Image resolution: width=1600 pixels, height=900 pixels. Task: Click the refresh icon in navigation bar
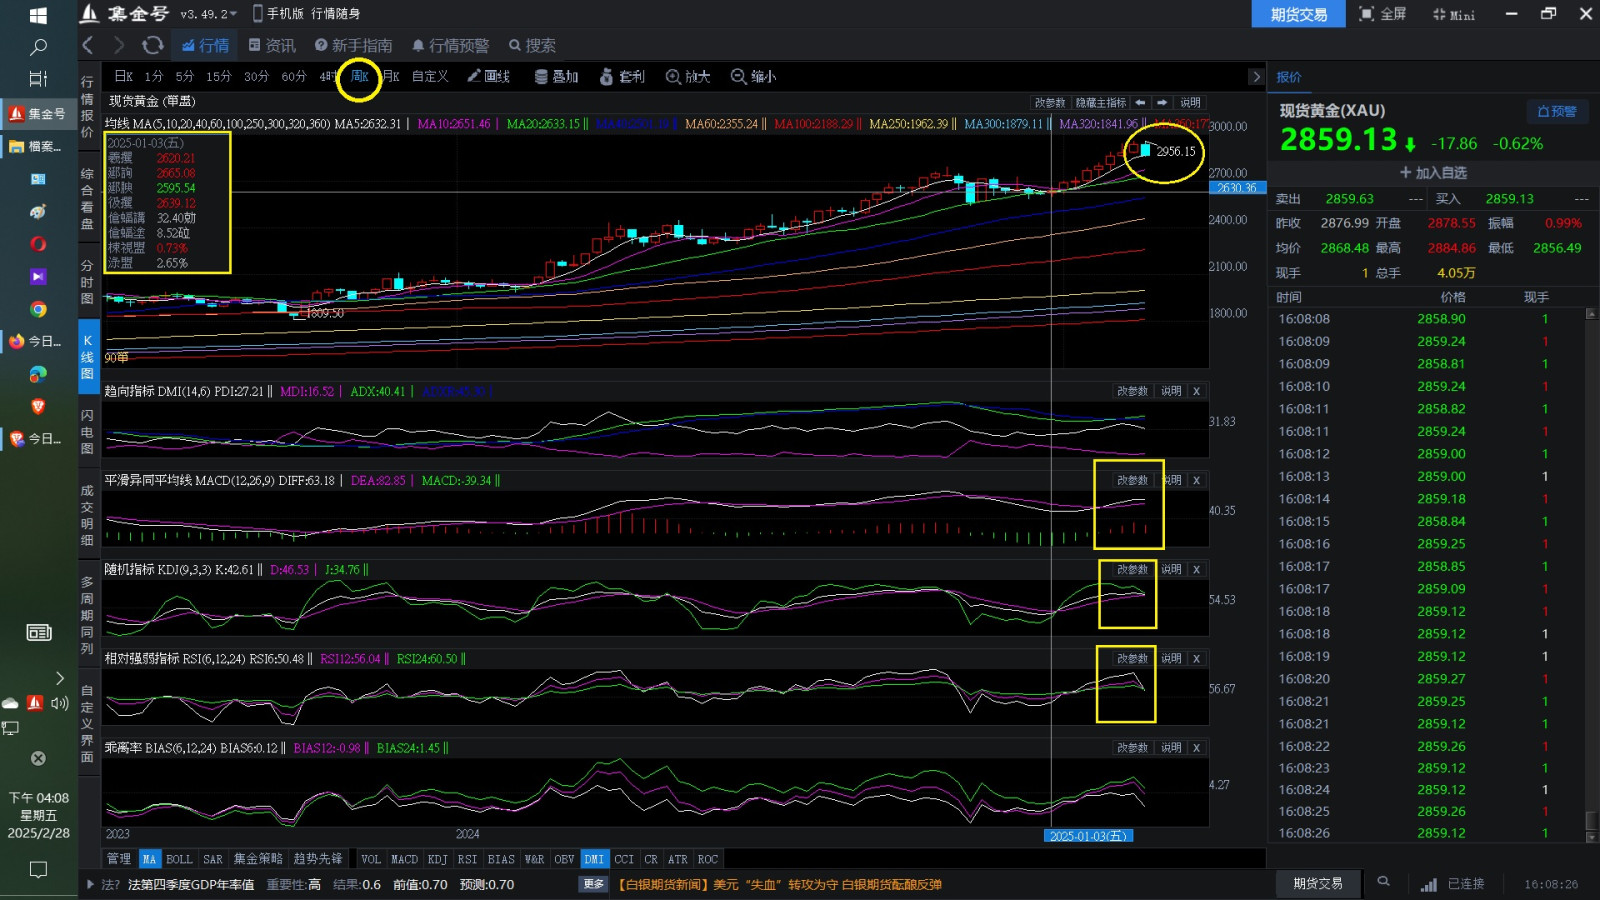152,45
